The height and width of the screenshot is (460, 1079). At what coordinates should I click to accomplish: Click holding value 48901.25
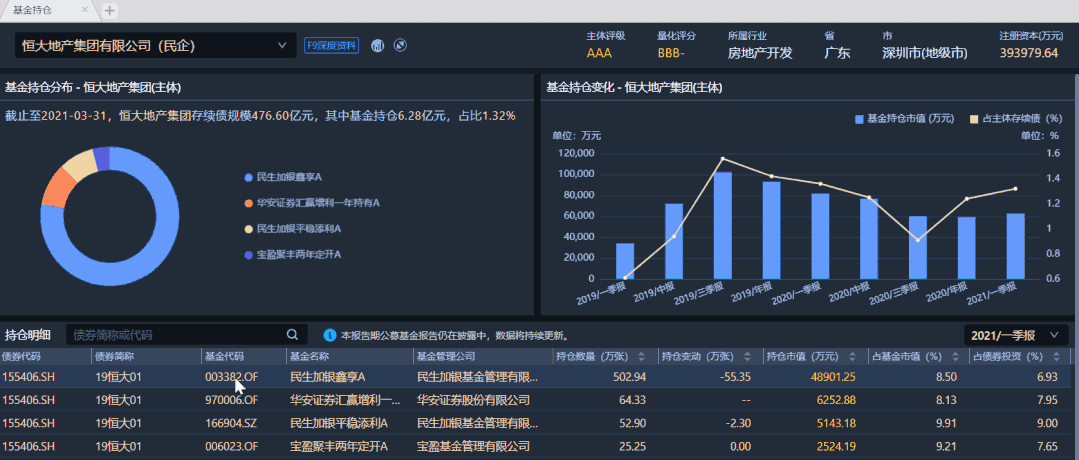coord(832,377)
